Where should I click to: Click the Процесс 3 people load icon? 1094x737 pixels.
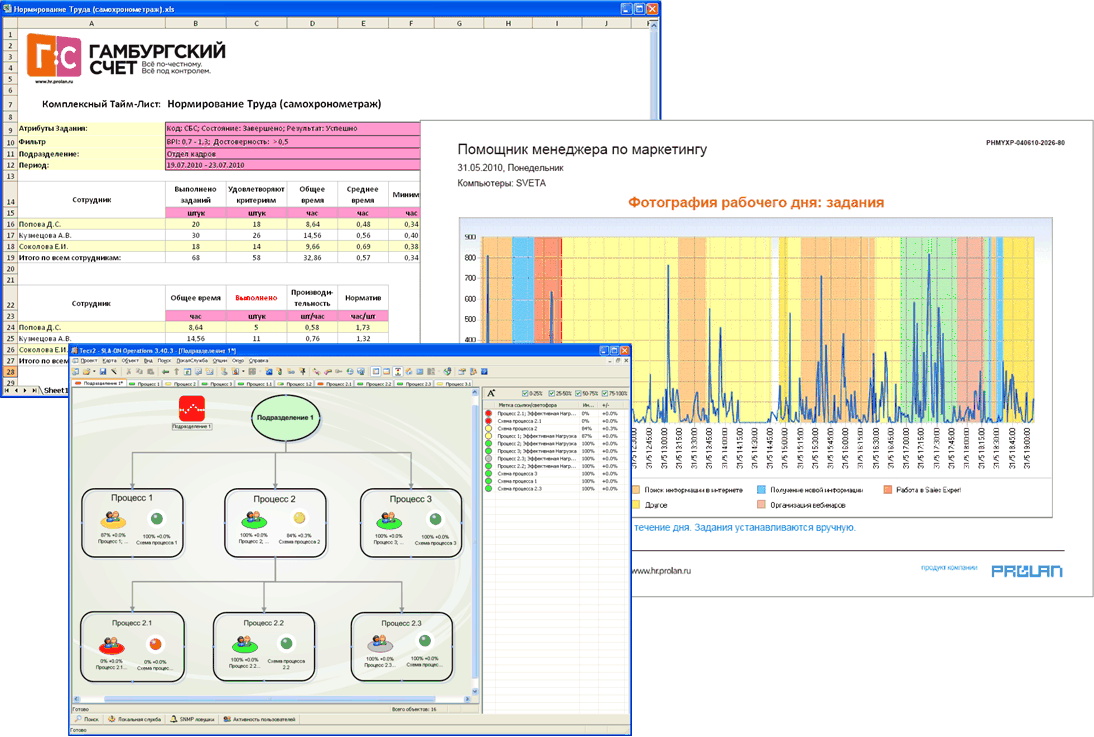[389, 520]
